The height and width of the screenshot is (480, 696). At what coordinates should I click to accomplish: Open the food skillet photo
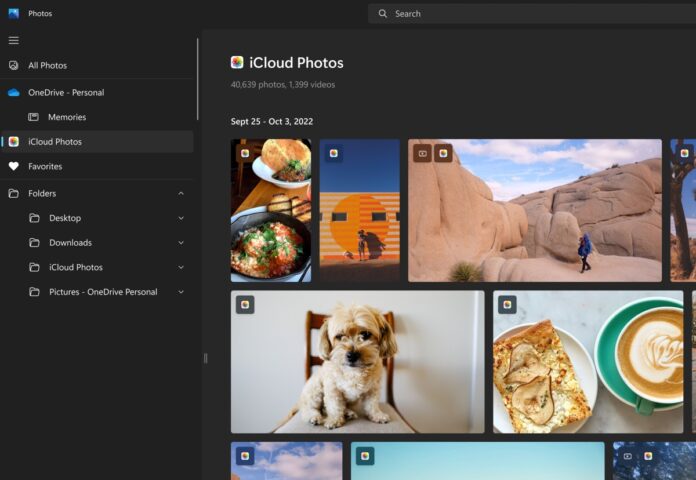pos(271,210)
